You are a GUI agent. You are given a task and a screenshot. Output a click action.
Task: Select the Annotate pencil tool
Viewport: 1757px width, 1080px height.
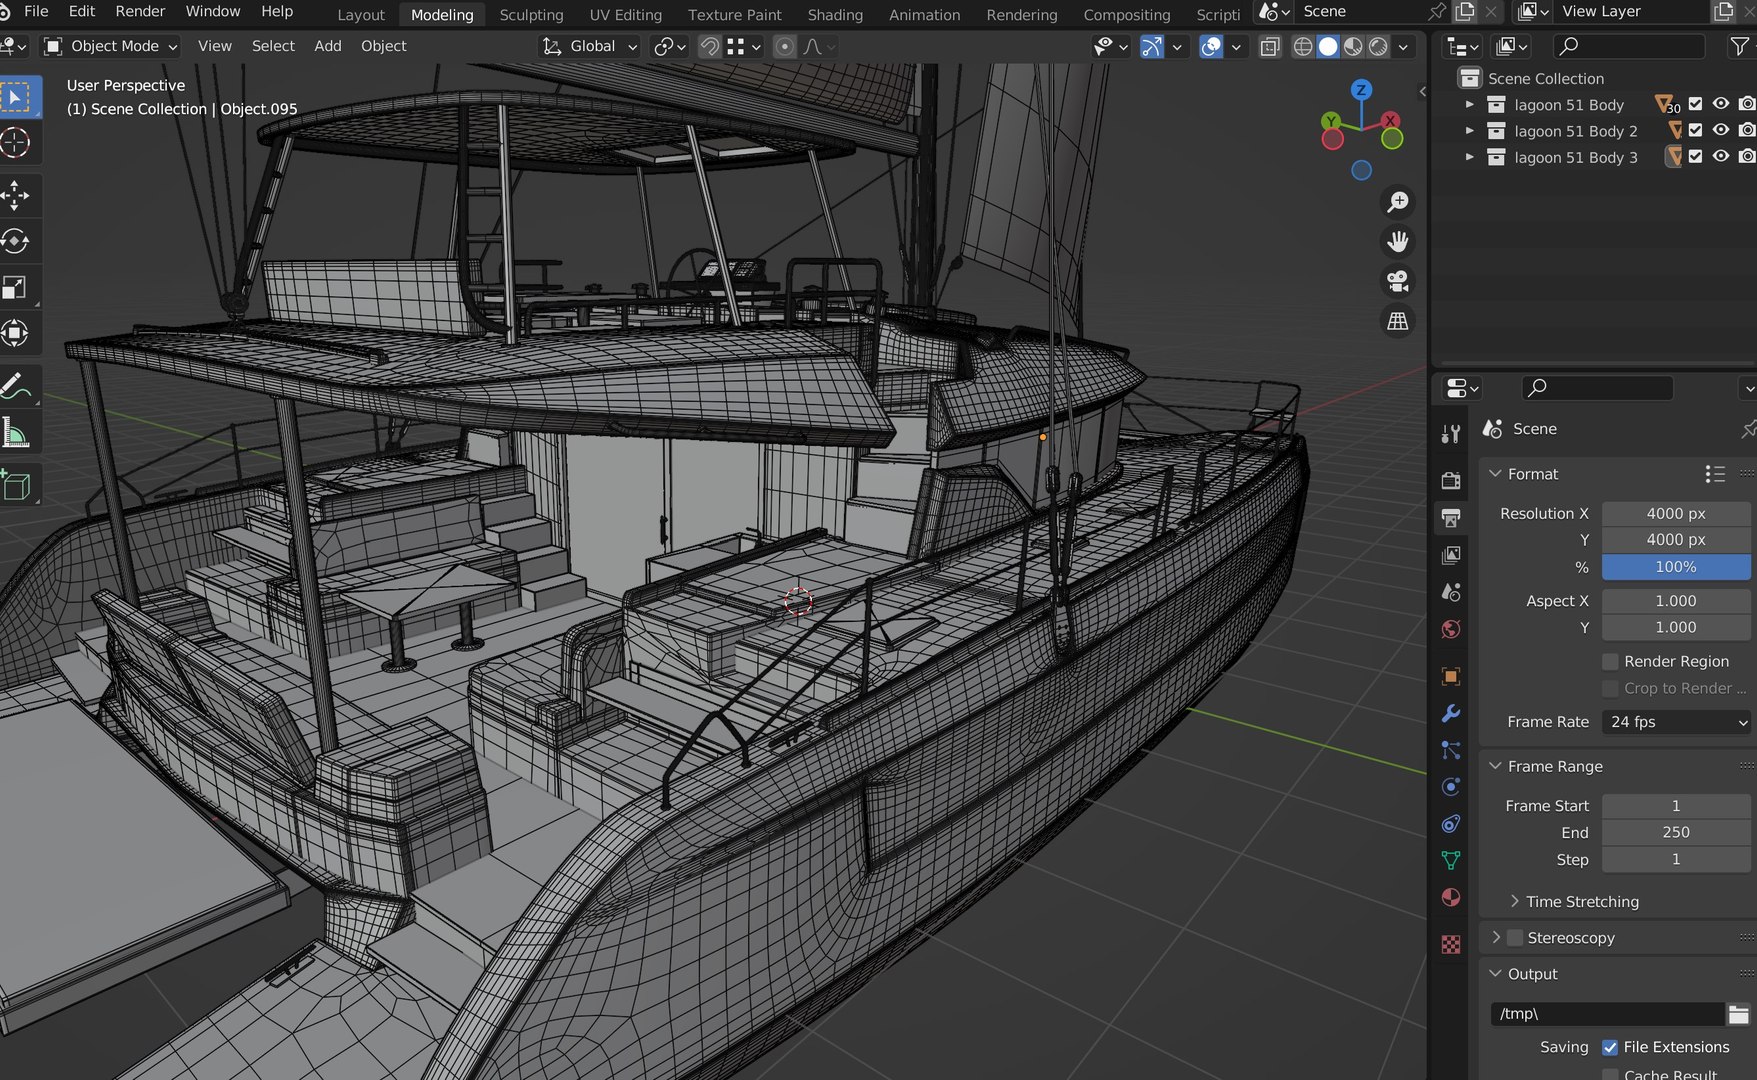click(16, 386)
